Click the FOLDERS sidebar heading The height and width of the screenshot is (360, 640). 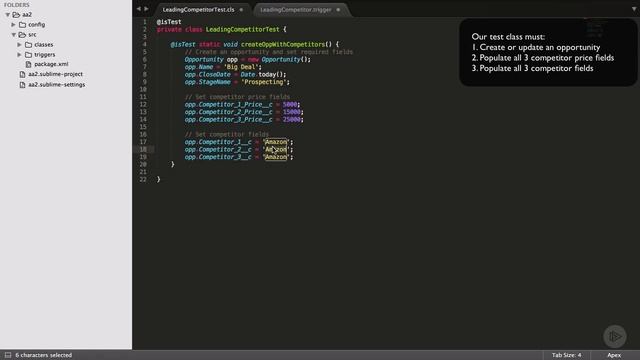pos(17,5)
